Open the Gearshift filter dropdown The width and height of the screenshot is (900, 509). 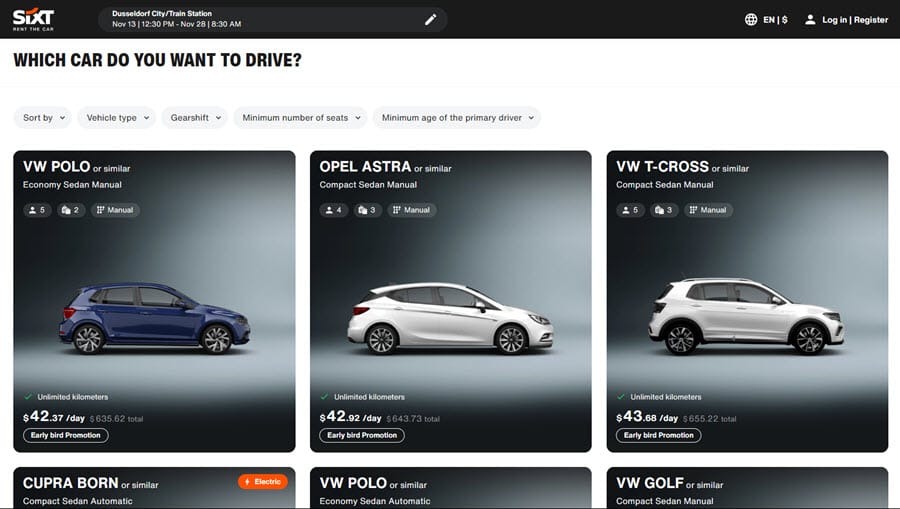tap(194, 118)
